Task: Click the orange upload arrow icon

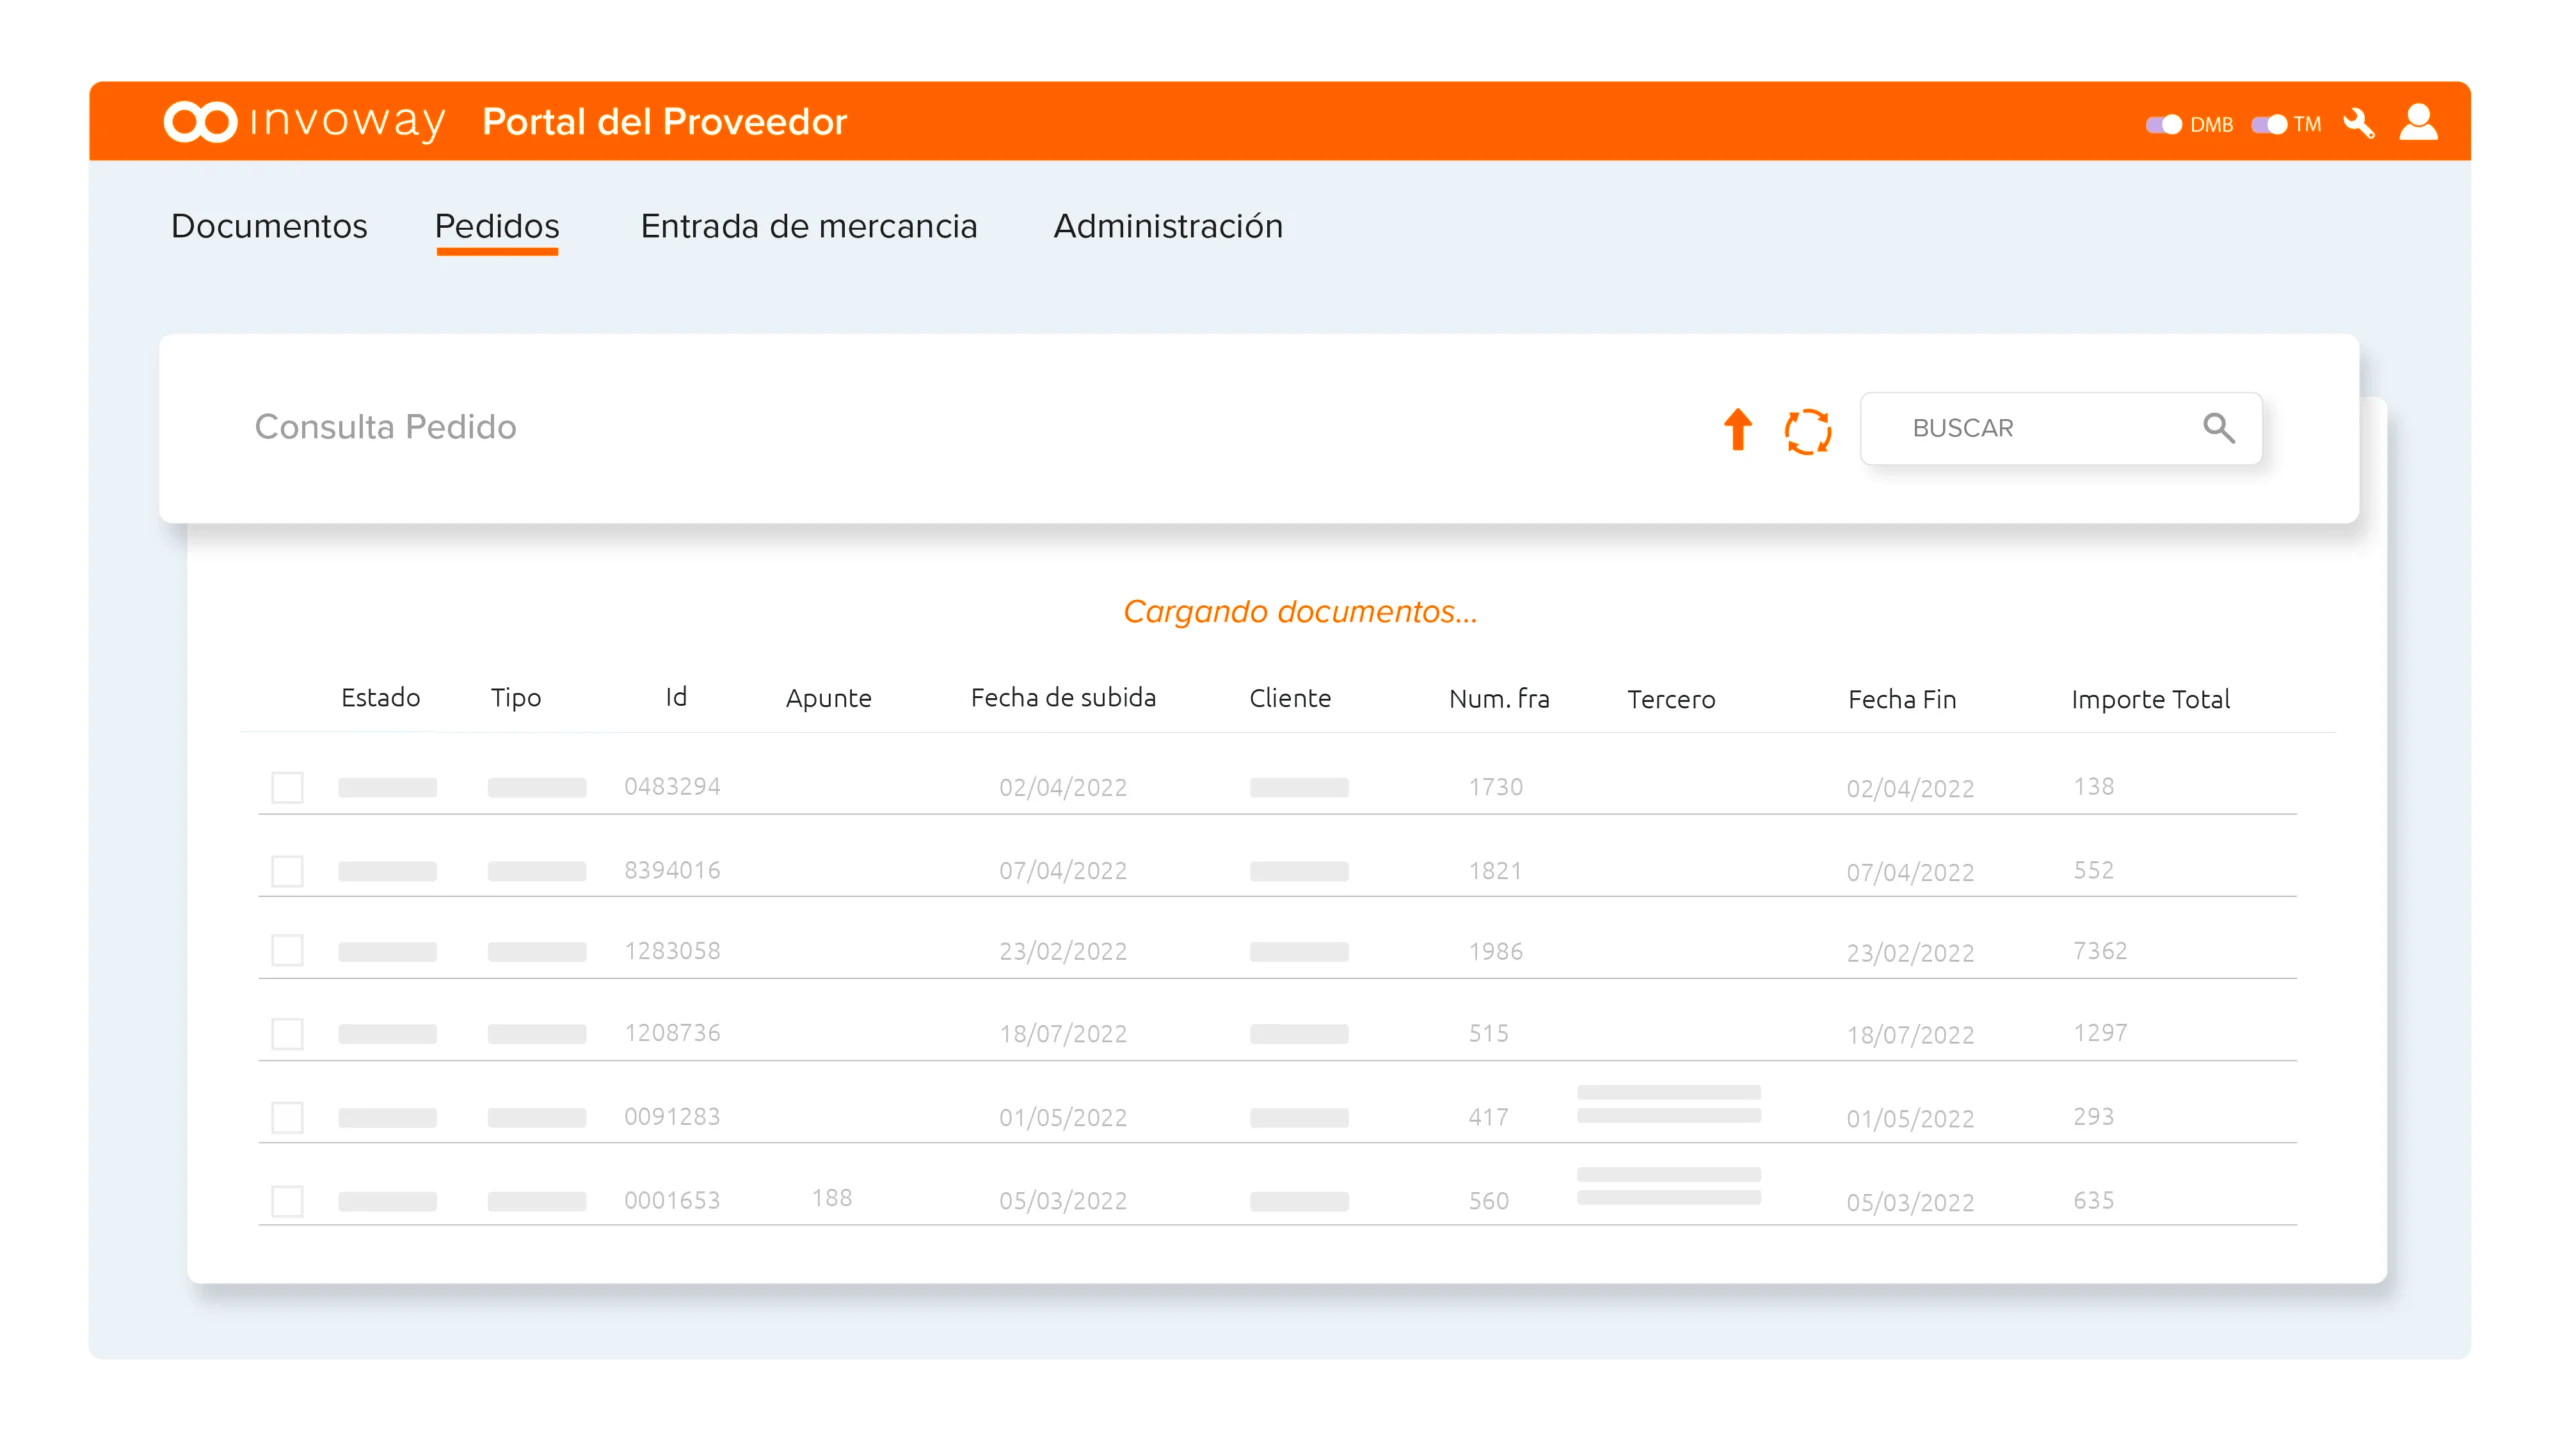Action: pos(1738,430)
